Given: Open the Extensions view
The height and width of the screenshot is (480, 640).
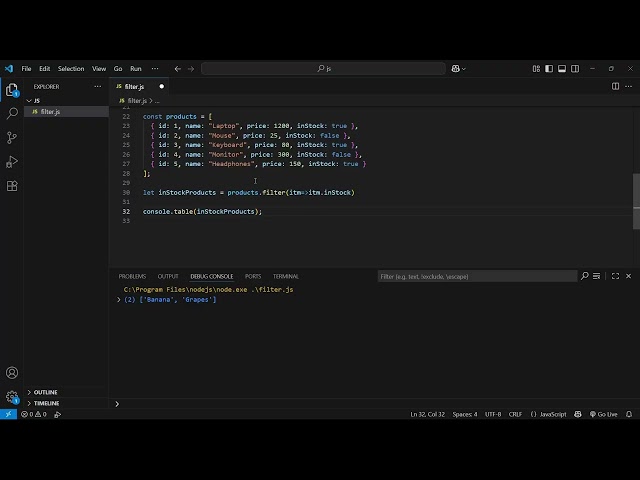Looking at the screenshot, I should pos(12,186).
